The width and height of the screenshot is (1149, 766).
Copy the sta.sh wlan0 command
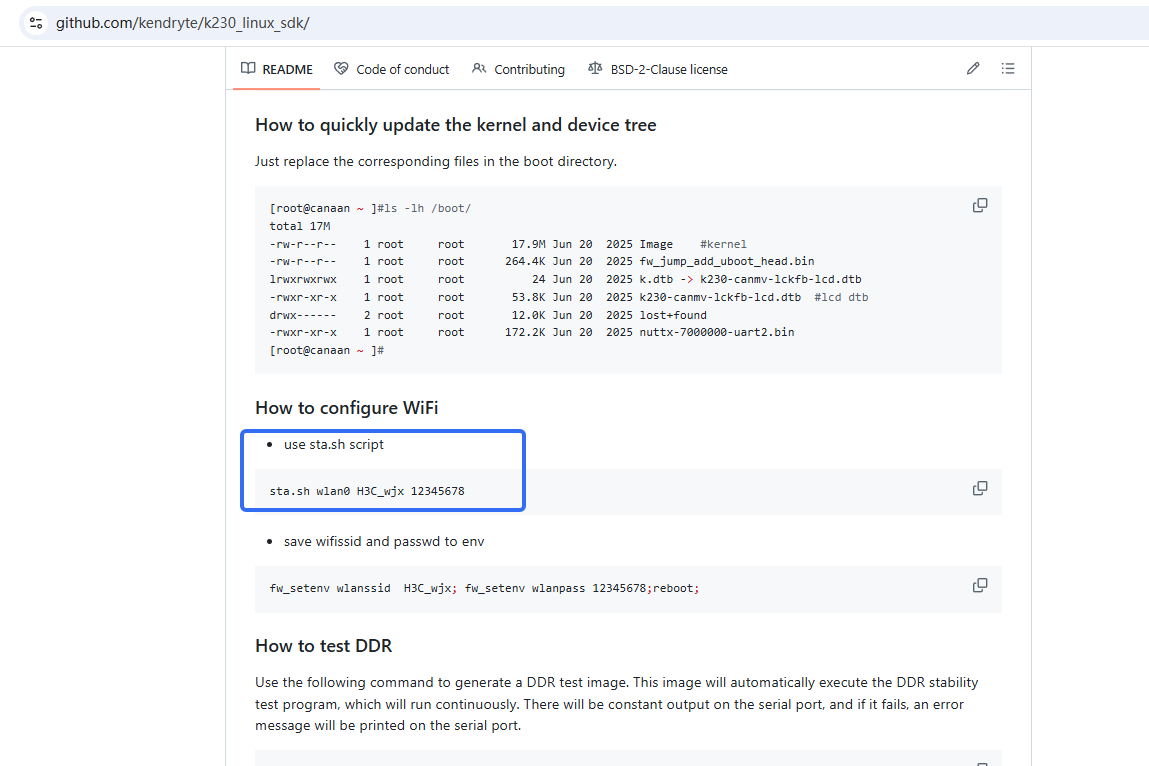pyautogui.click(x=980, y=488)
